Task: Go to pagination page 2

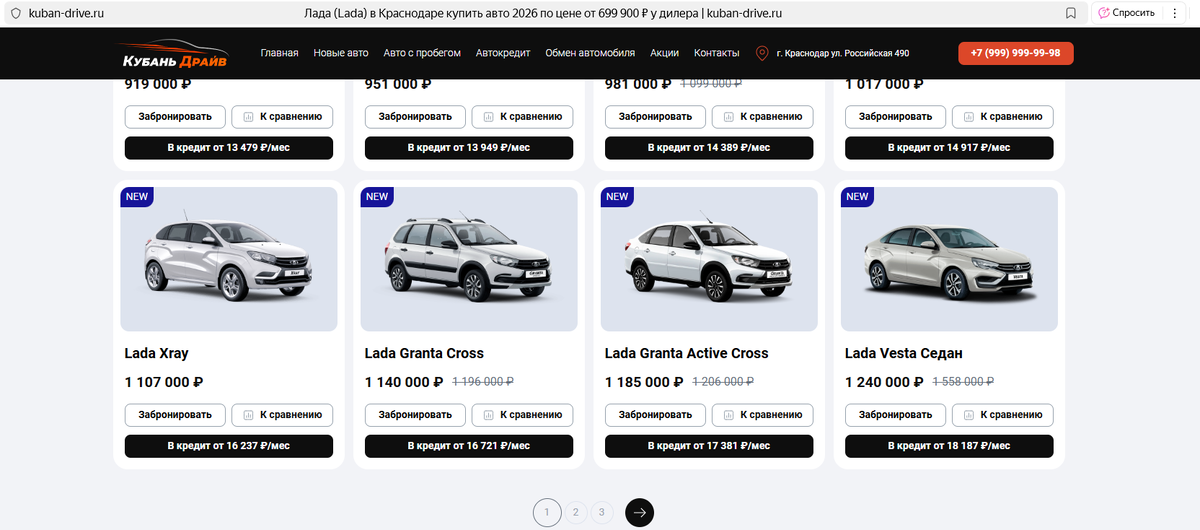Action: pyautogui.click(x=575, y=513)
